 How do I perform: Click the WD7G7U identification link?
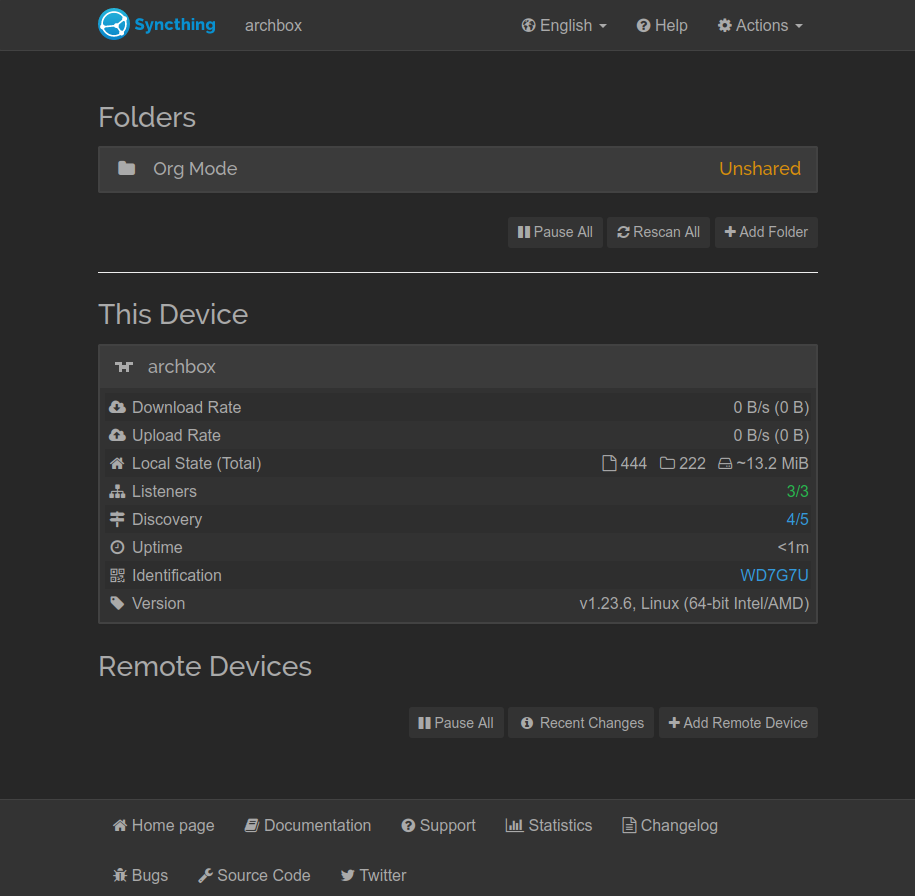coord(774,575)
